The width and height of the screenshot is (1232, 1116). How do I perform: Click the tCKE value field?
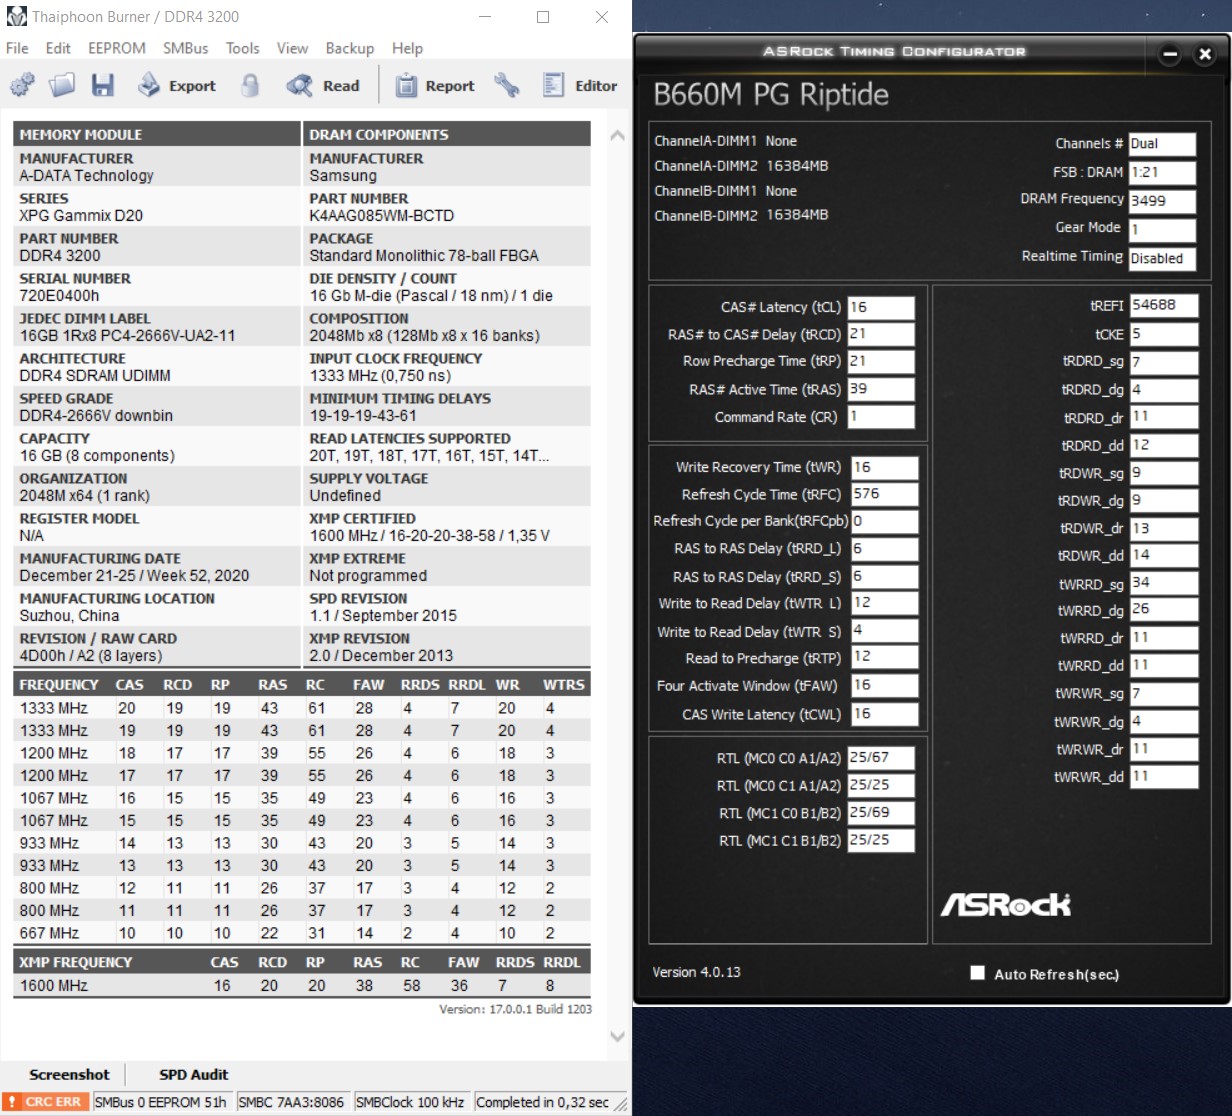(1164, 334)
